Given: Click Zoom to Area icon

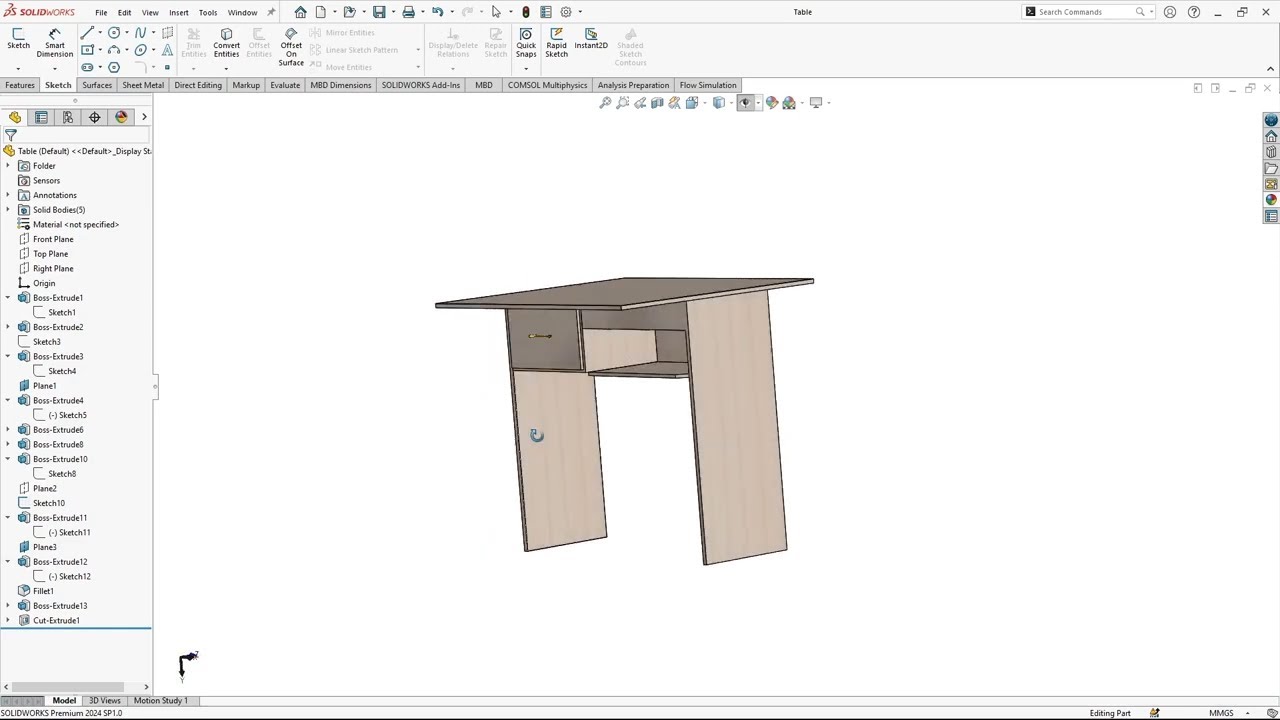Looking at the screenshot, I should coord(622,103).
